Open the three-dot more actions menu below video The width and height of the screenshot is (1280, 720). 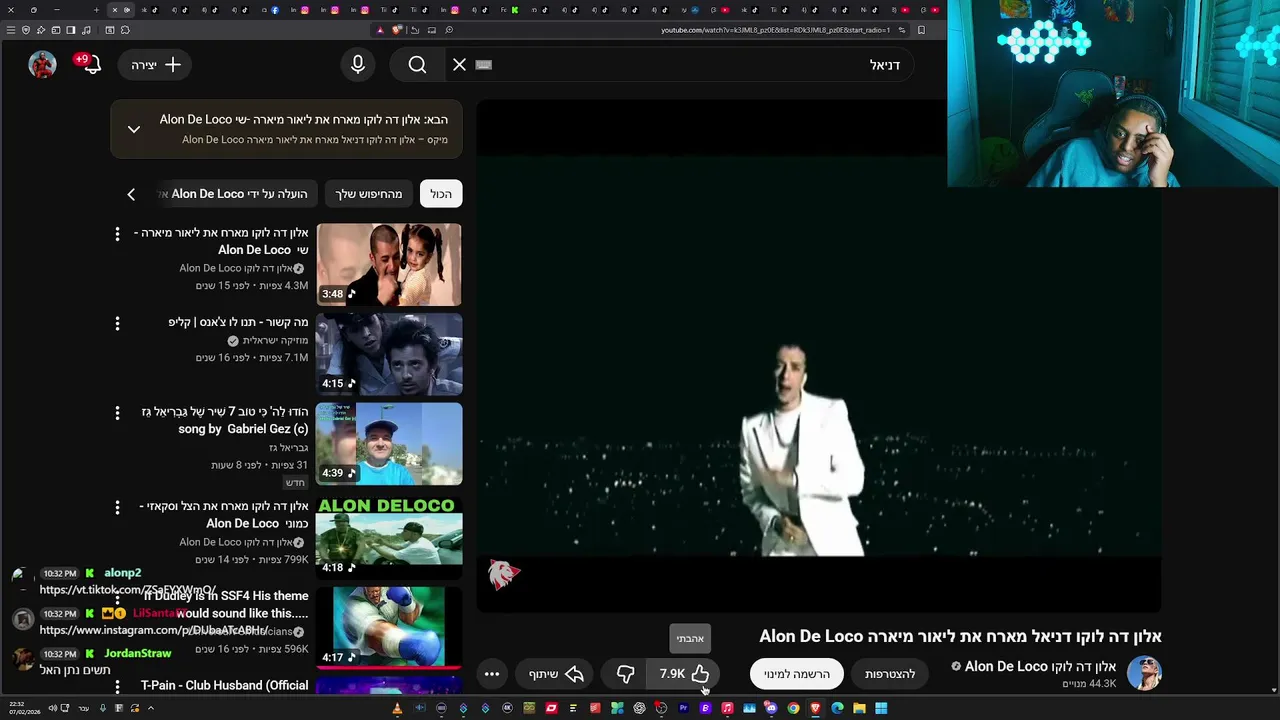point(492,674)
